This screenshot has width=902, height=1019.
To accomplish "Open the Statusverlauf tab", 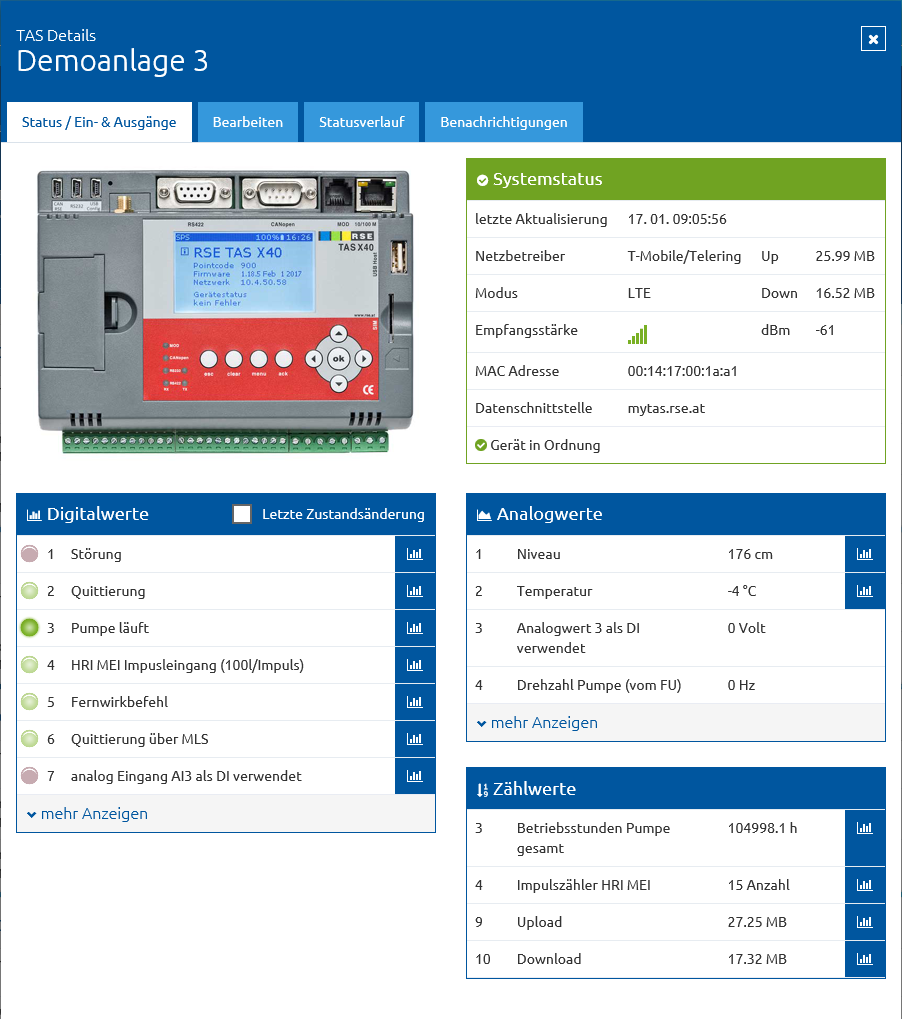I will tap(361, 122).
